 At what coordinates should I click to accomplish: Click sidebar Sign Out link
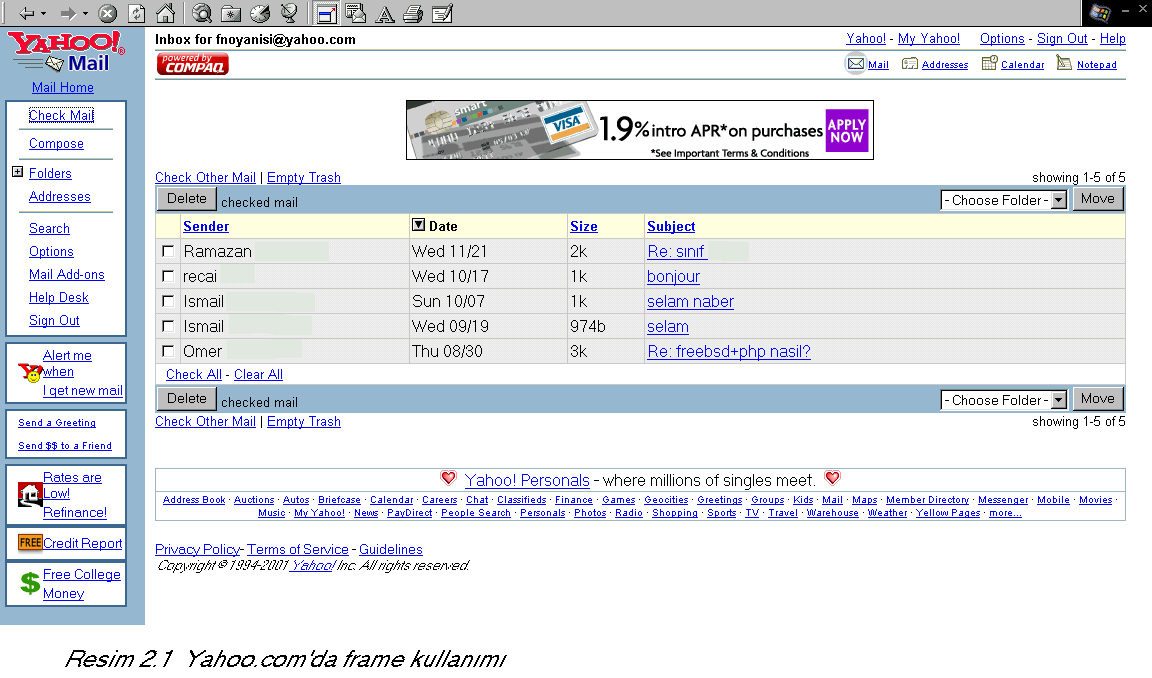[x=54, y=320]
